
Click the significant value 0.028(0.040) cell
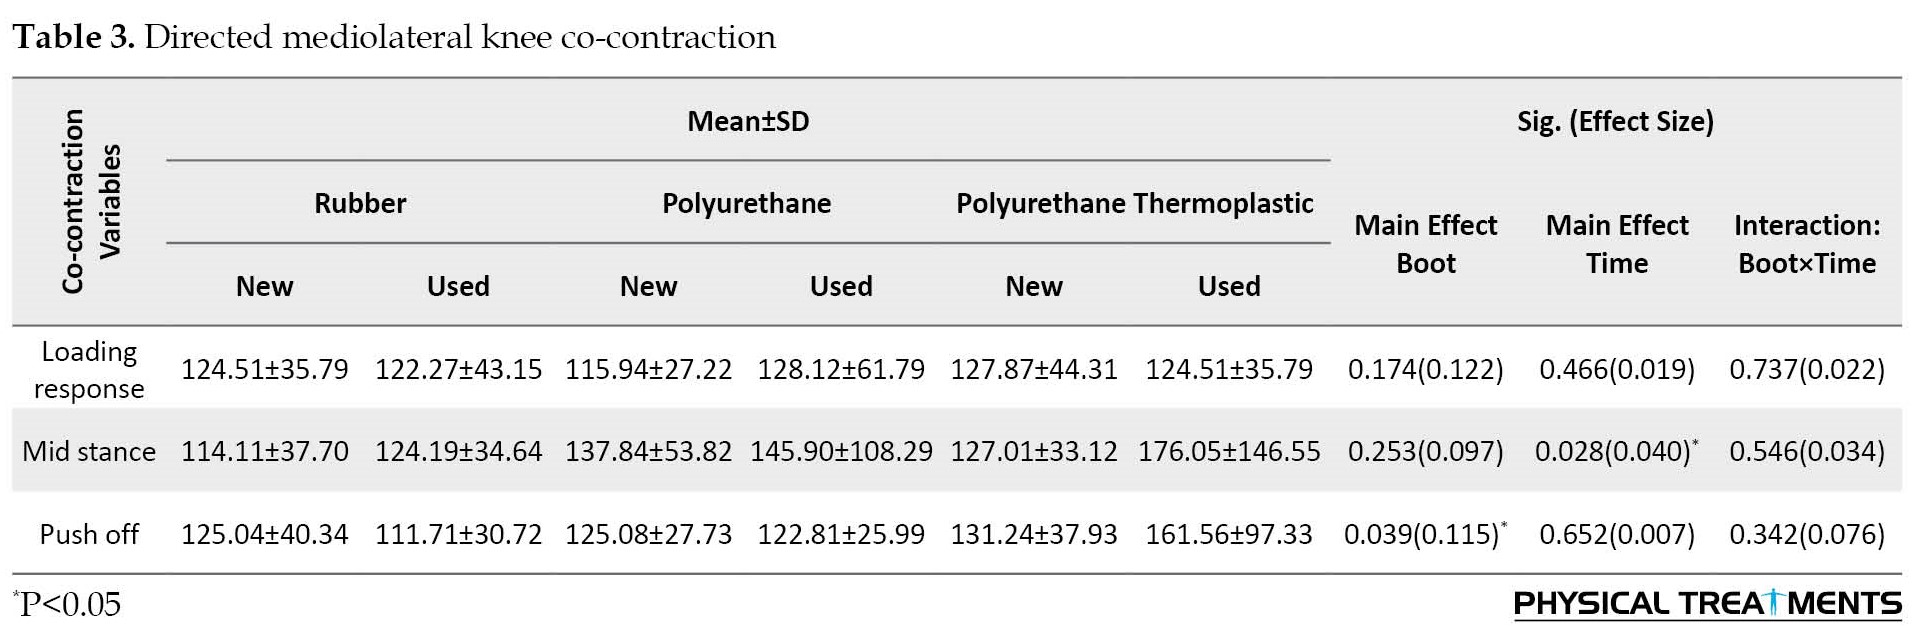tap(1616, 452)
